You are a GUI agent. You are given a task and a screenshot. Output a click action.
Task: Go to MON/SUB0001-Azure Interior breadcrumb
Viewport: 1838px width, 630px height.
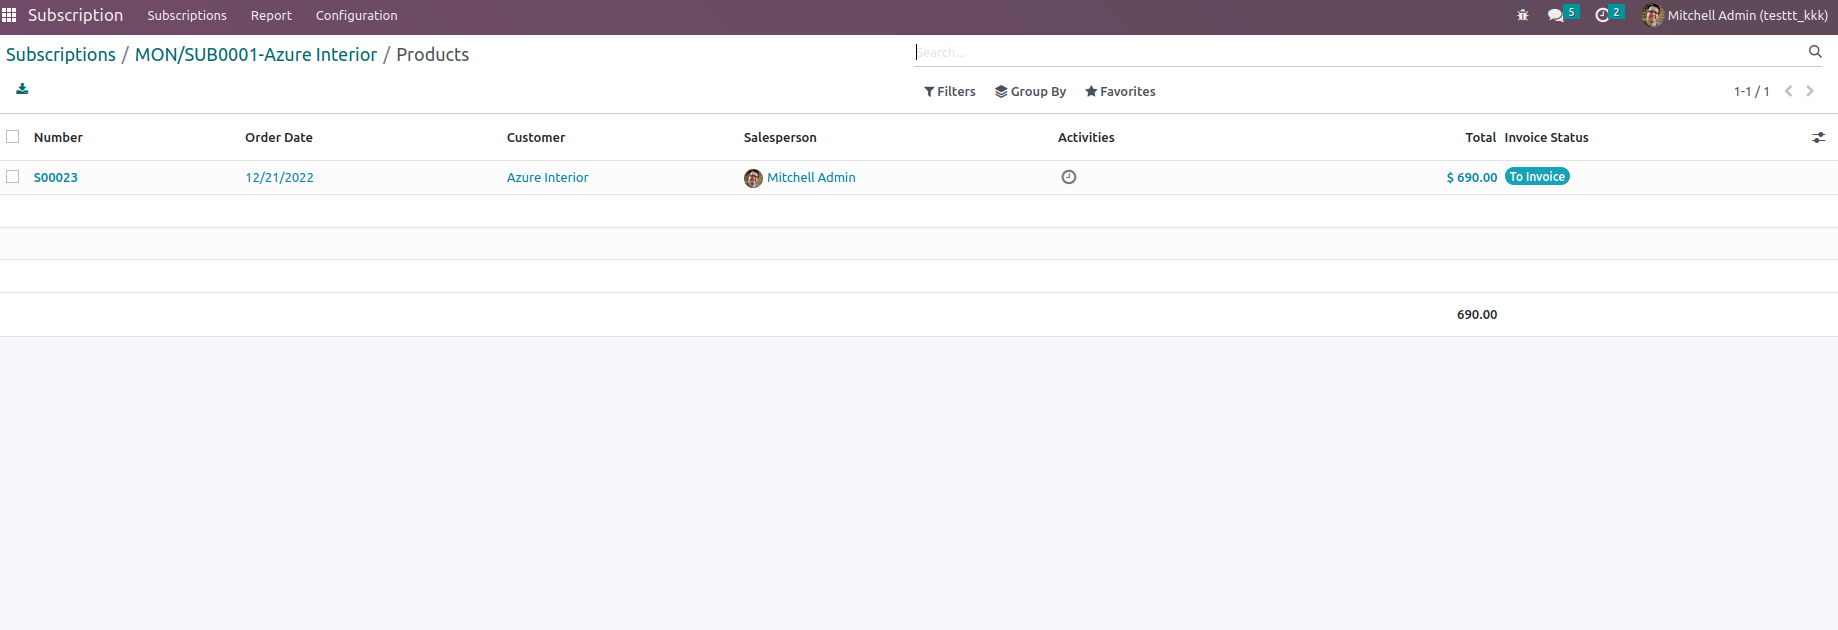pos(256,54)
